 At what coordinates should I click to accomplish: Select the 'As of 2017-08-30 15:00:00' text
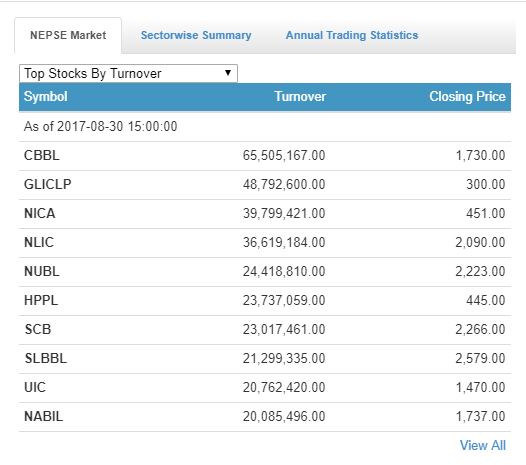click(101, 126)
